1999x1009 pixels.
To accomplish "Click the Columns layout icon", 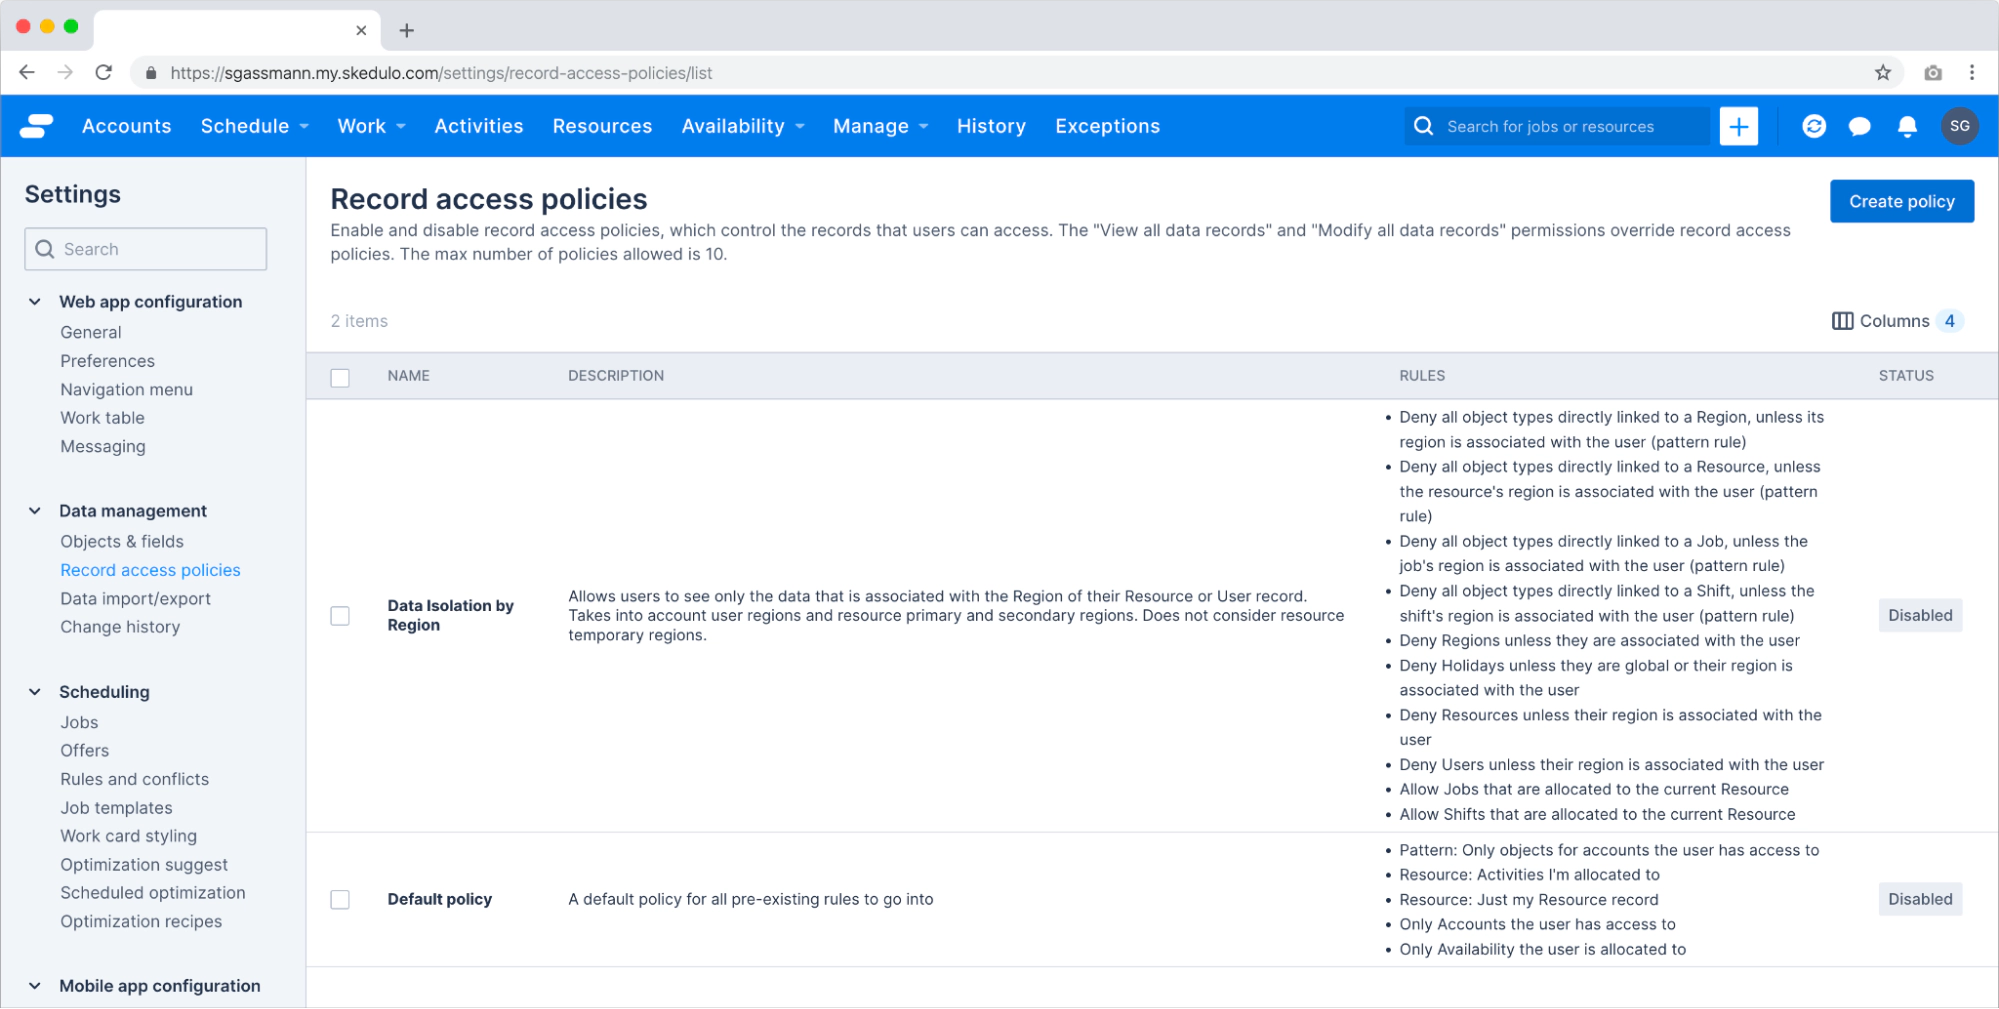I will [1842, 321].
